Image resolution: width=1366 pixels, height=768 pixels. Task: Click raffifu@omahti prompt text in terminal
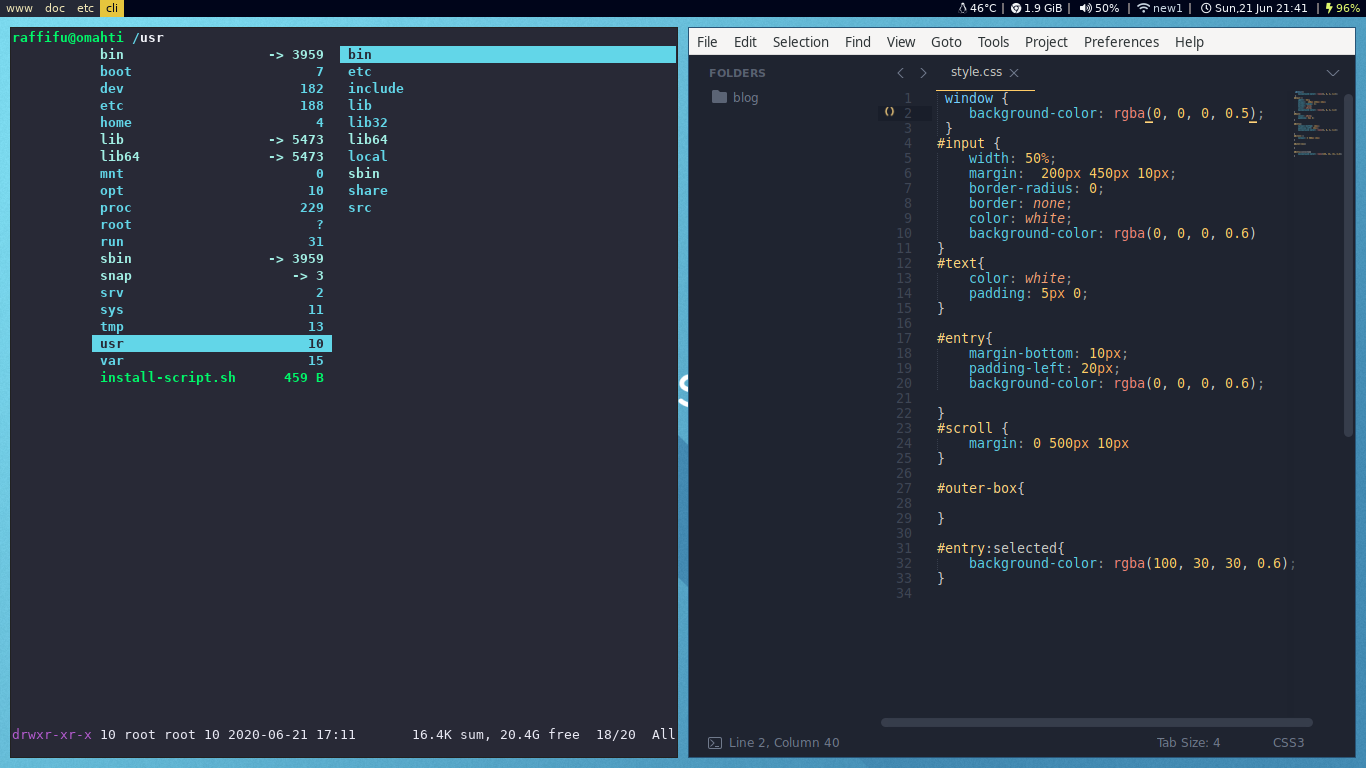[x=68, y=37]
